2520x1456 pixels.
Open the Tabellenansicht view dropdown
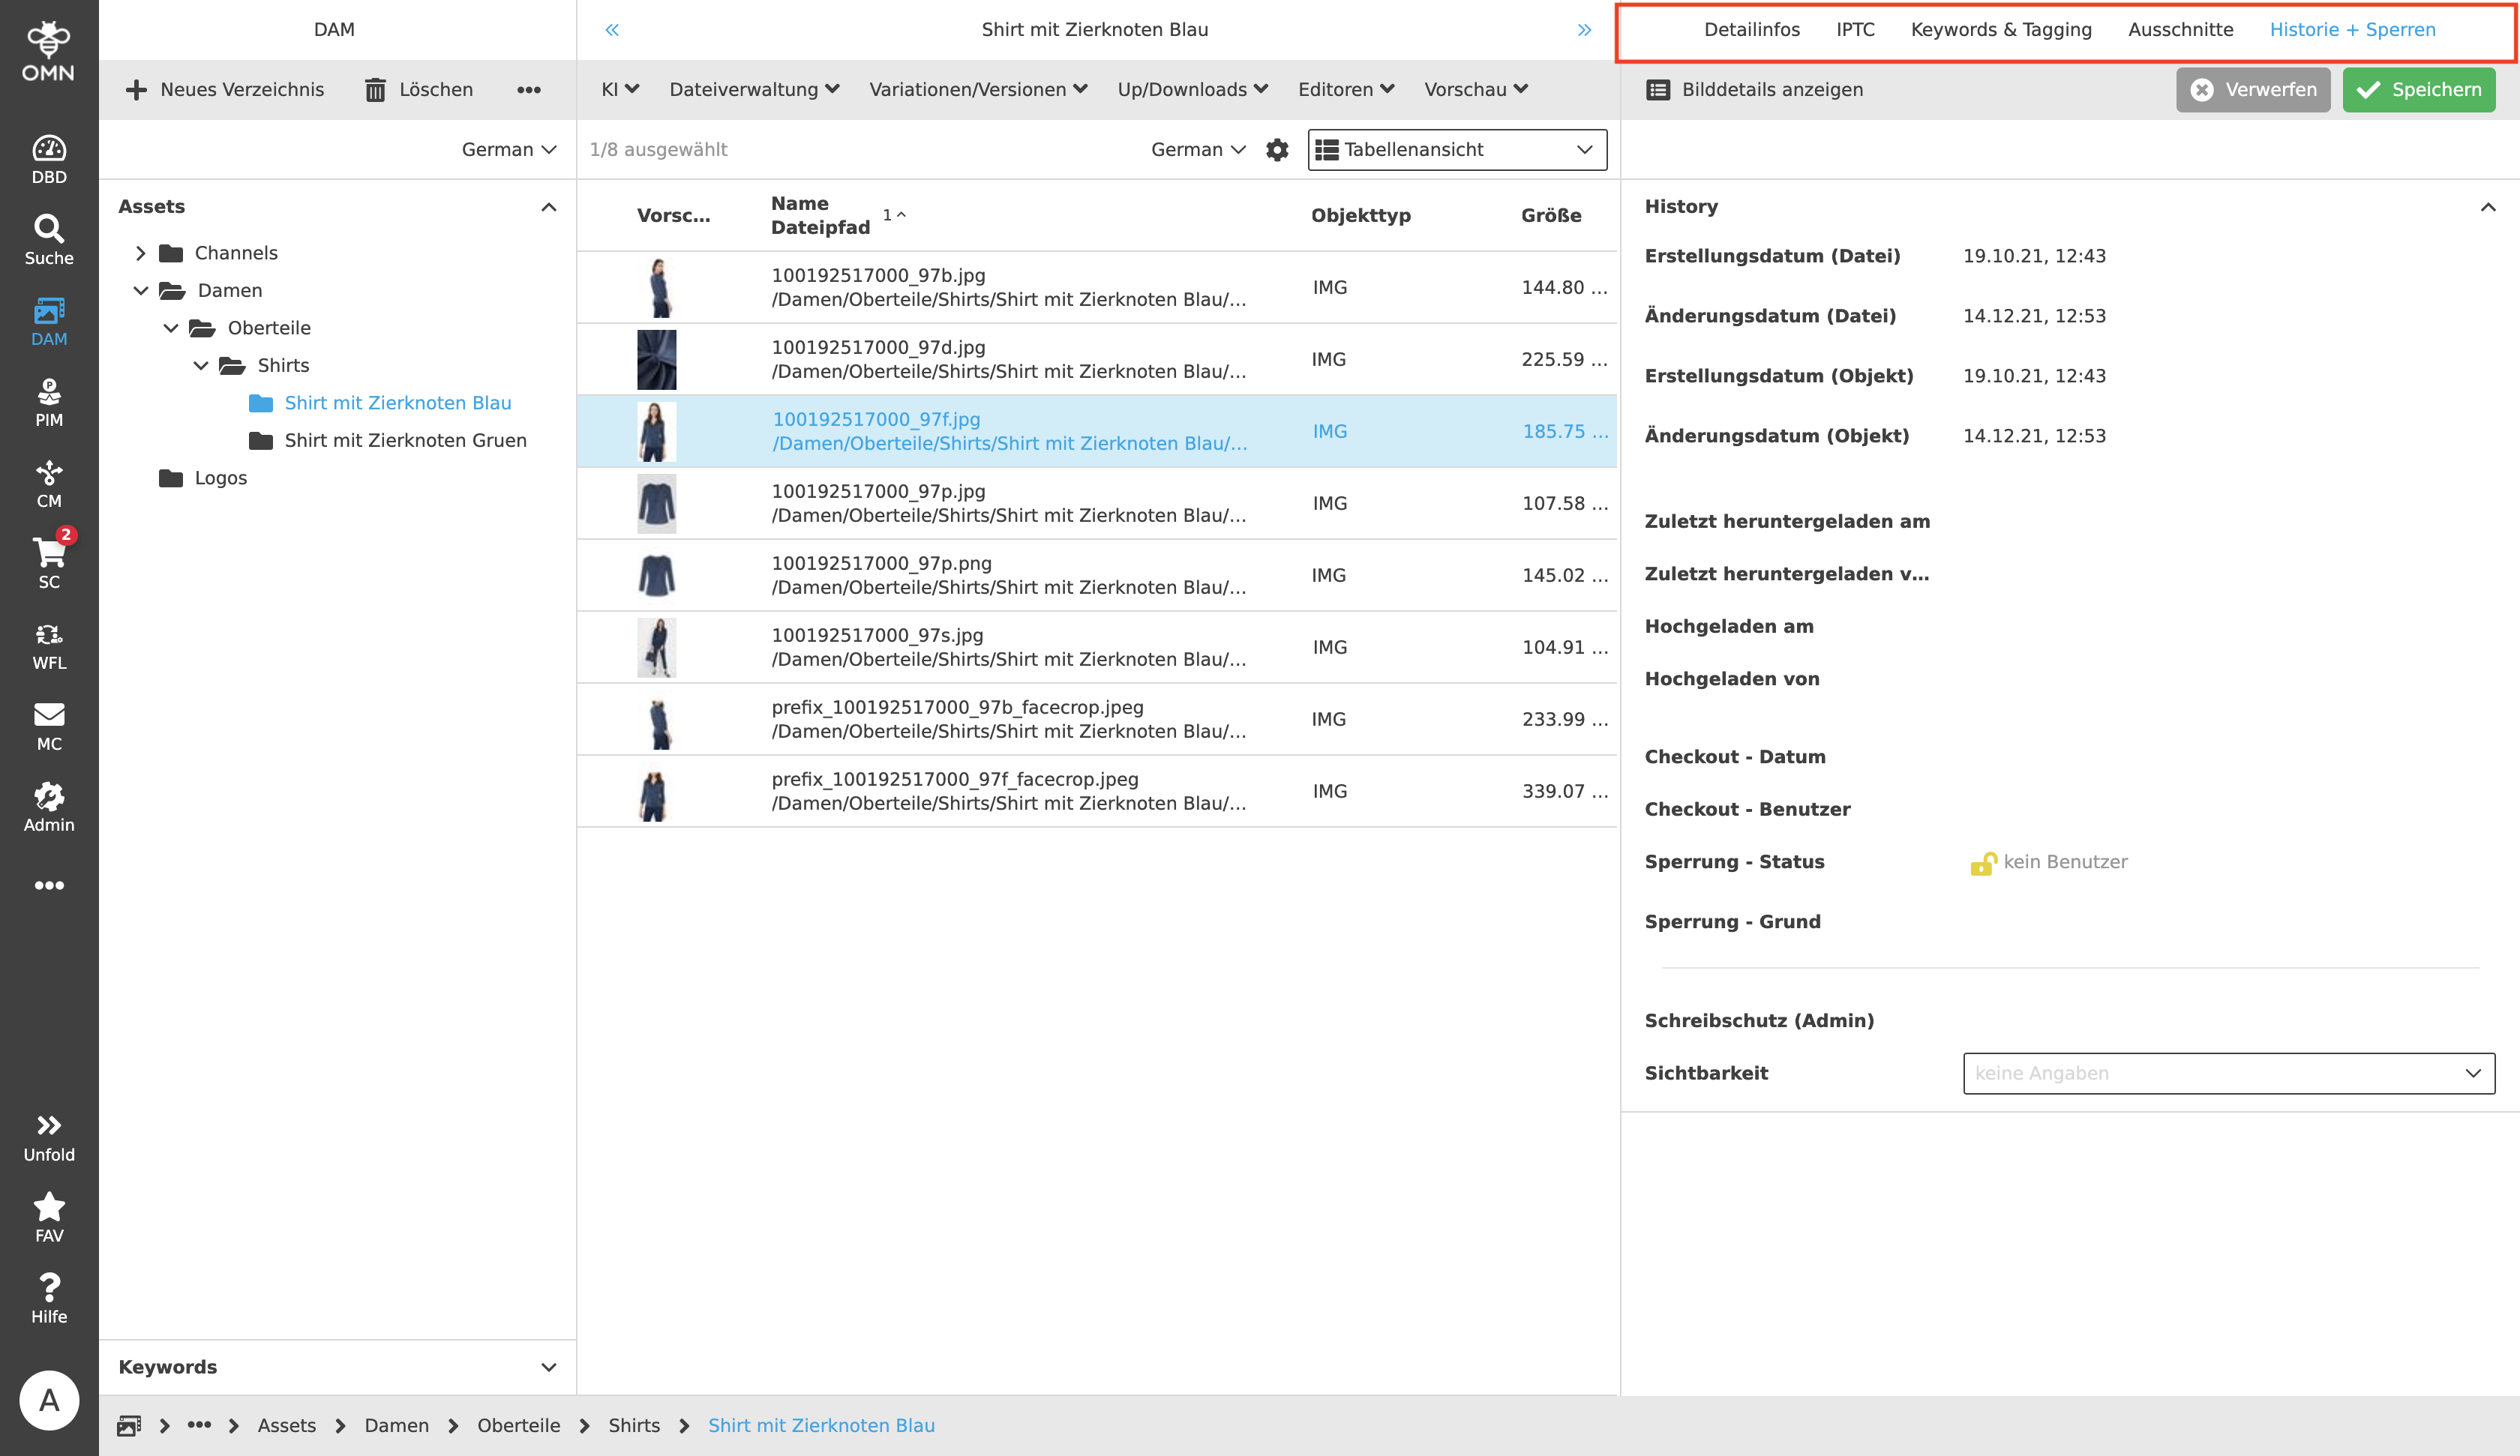[1457, 150]
